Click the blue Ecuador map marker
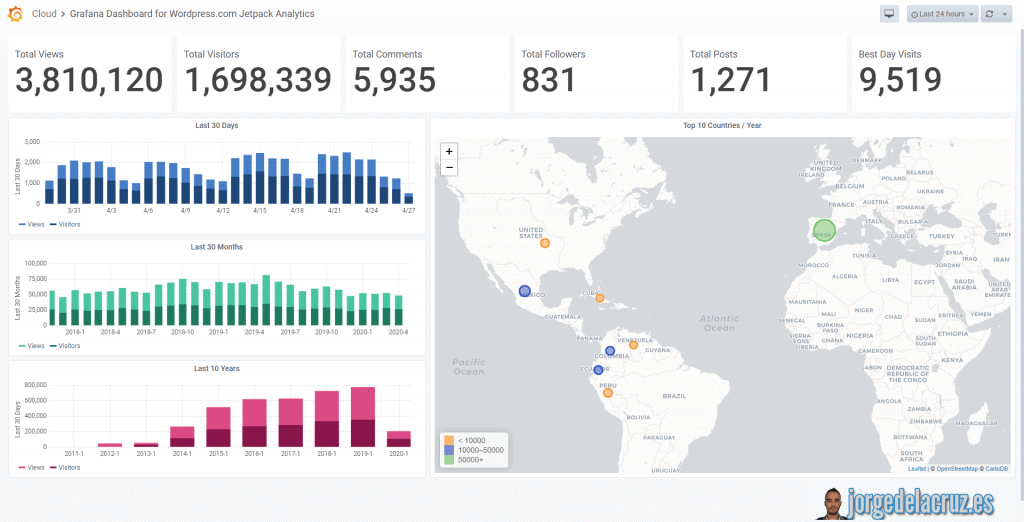This screenshot has width=1024, height=522. (x=598, y=370)
